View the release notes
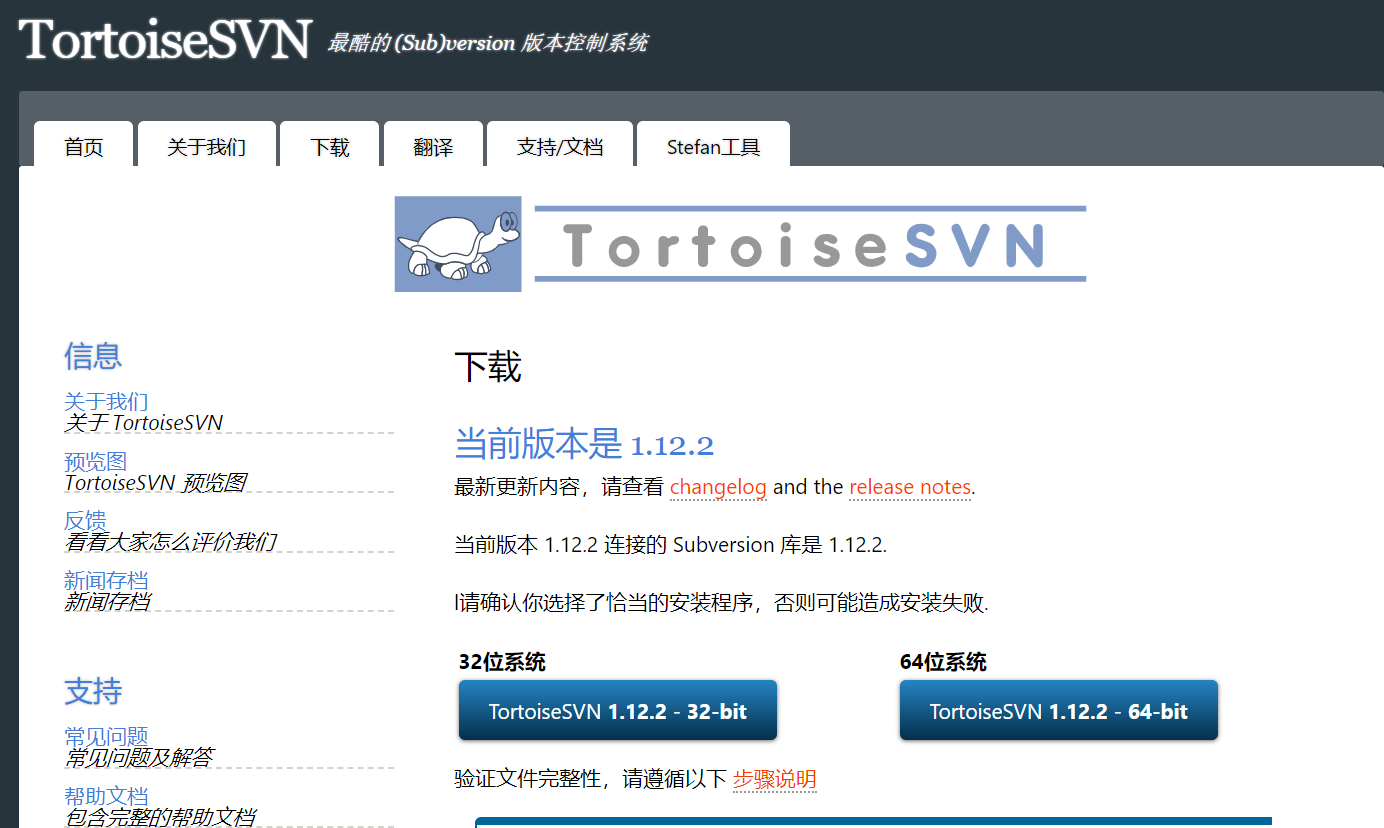The width and height of the screenshot is (1384, 828). coord(909,487)
